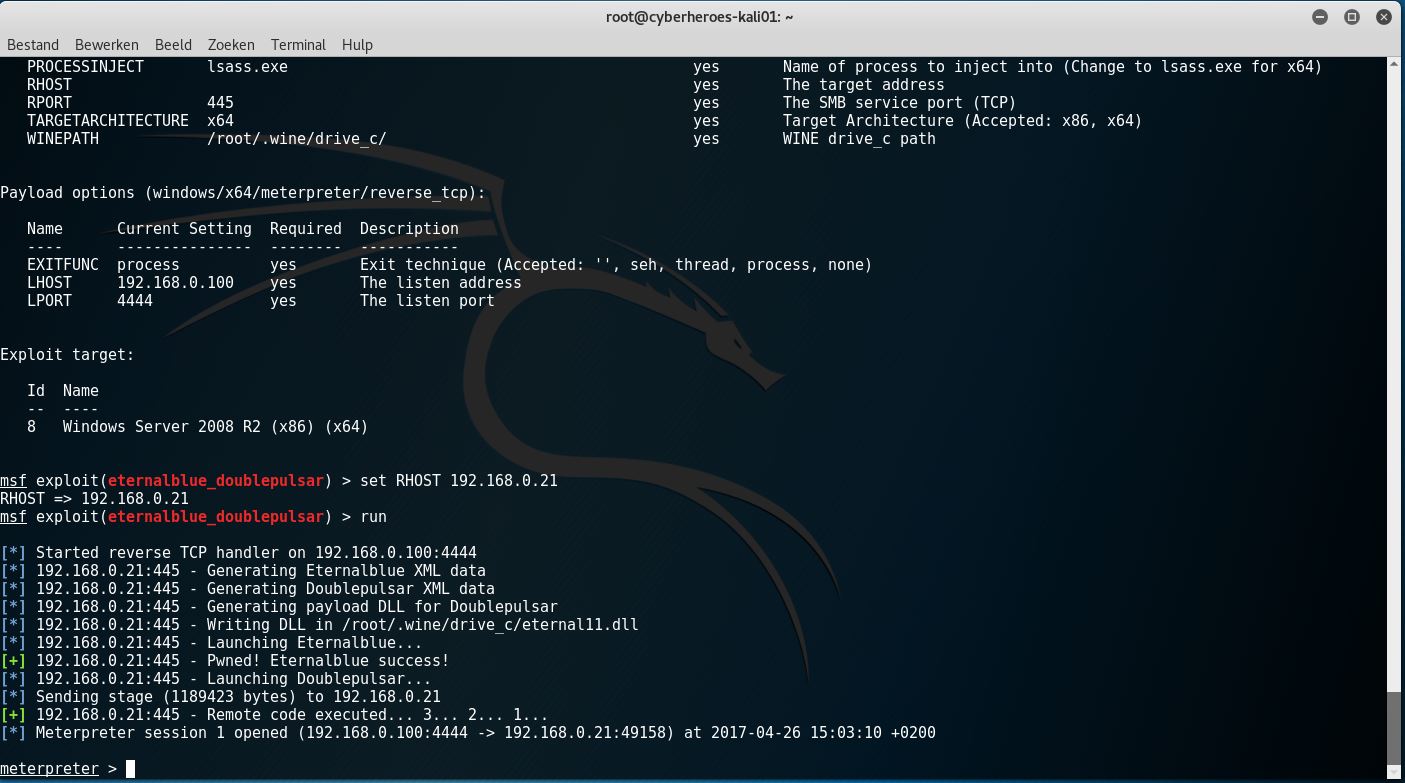Minimize the terminal window
1405x783 pixels.
[1321, 17]
